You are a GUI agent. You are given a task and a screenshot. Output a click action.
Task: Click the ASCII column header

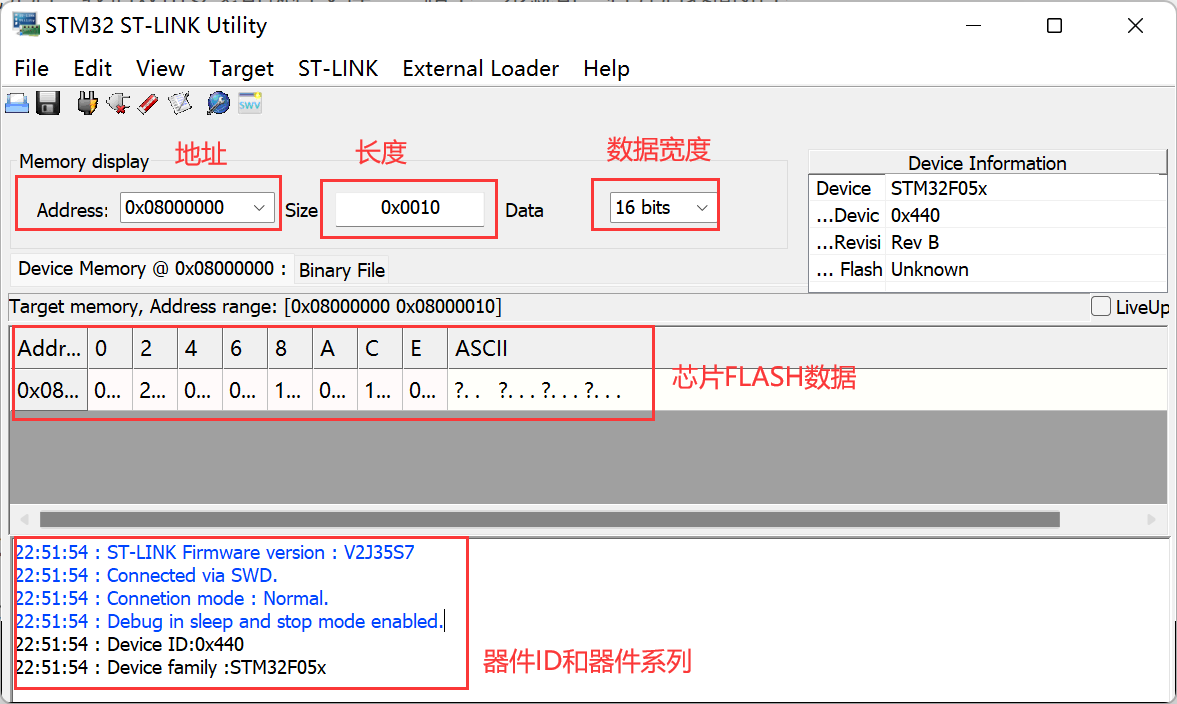(481, 349)
